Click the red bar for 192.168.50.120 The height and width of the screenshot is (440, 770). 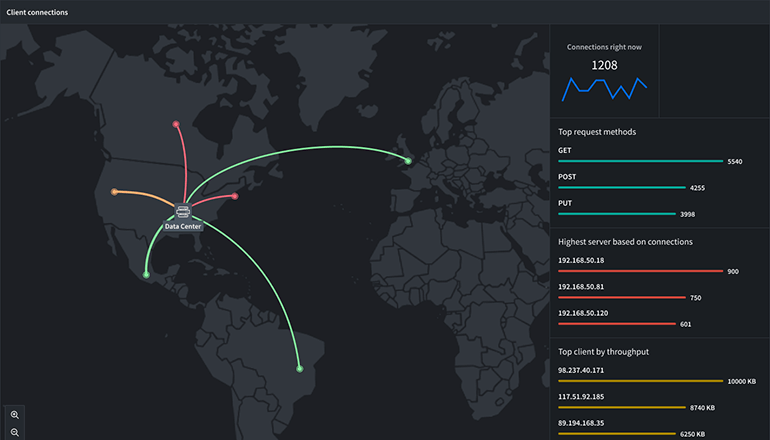coord(617,324)
